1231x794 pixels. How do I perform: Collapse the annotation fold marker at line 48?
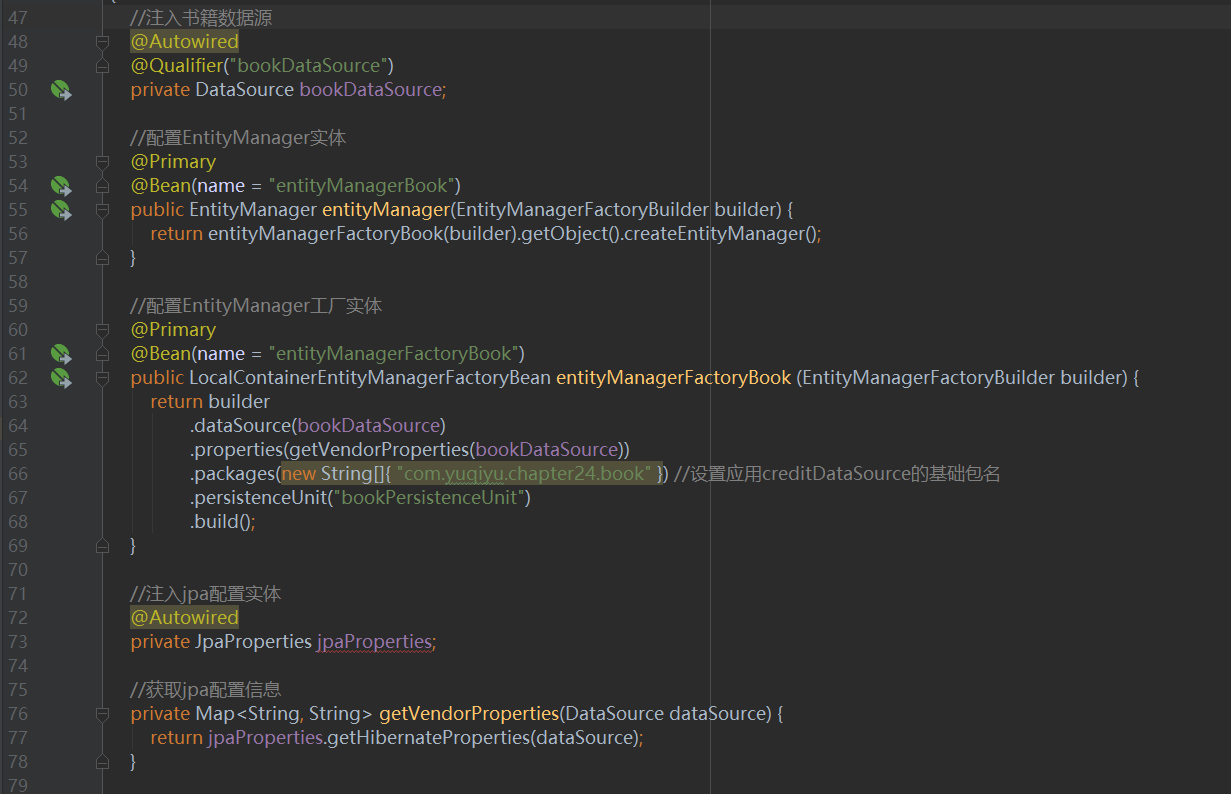pos(102,42)
